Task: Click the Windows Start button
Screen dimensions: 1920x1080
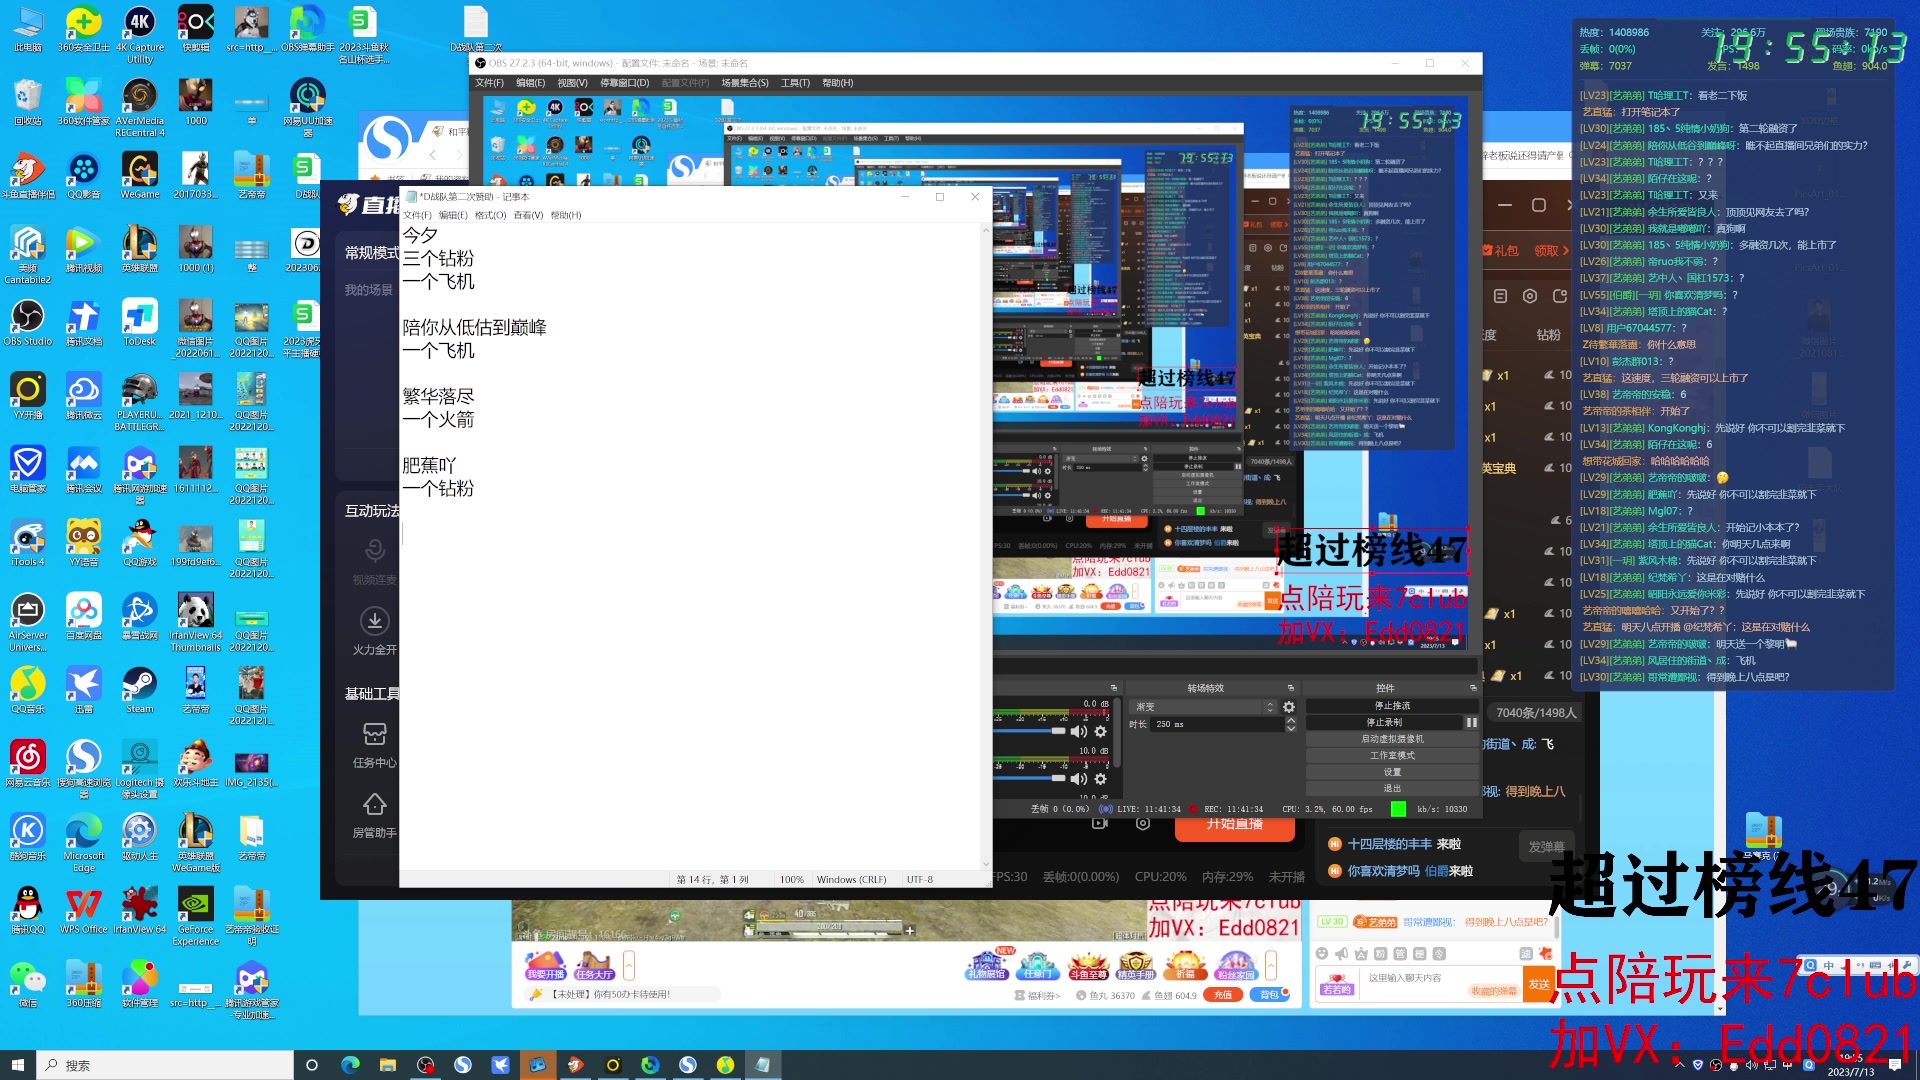Action: (17, 1065)
